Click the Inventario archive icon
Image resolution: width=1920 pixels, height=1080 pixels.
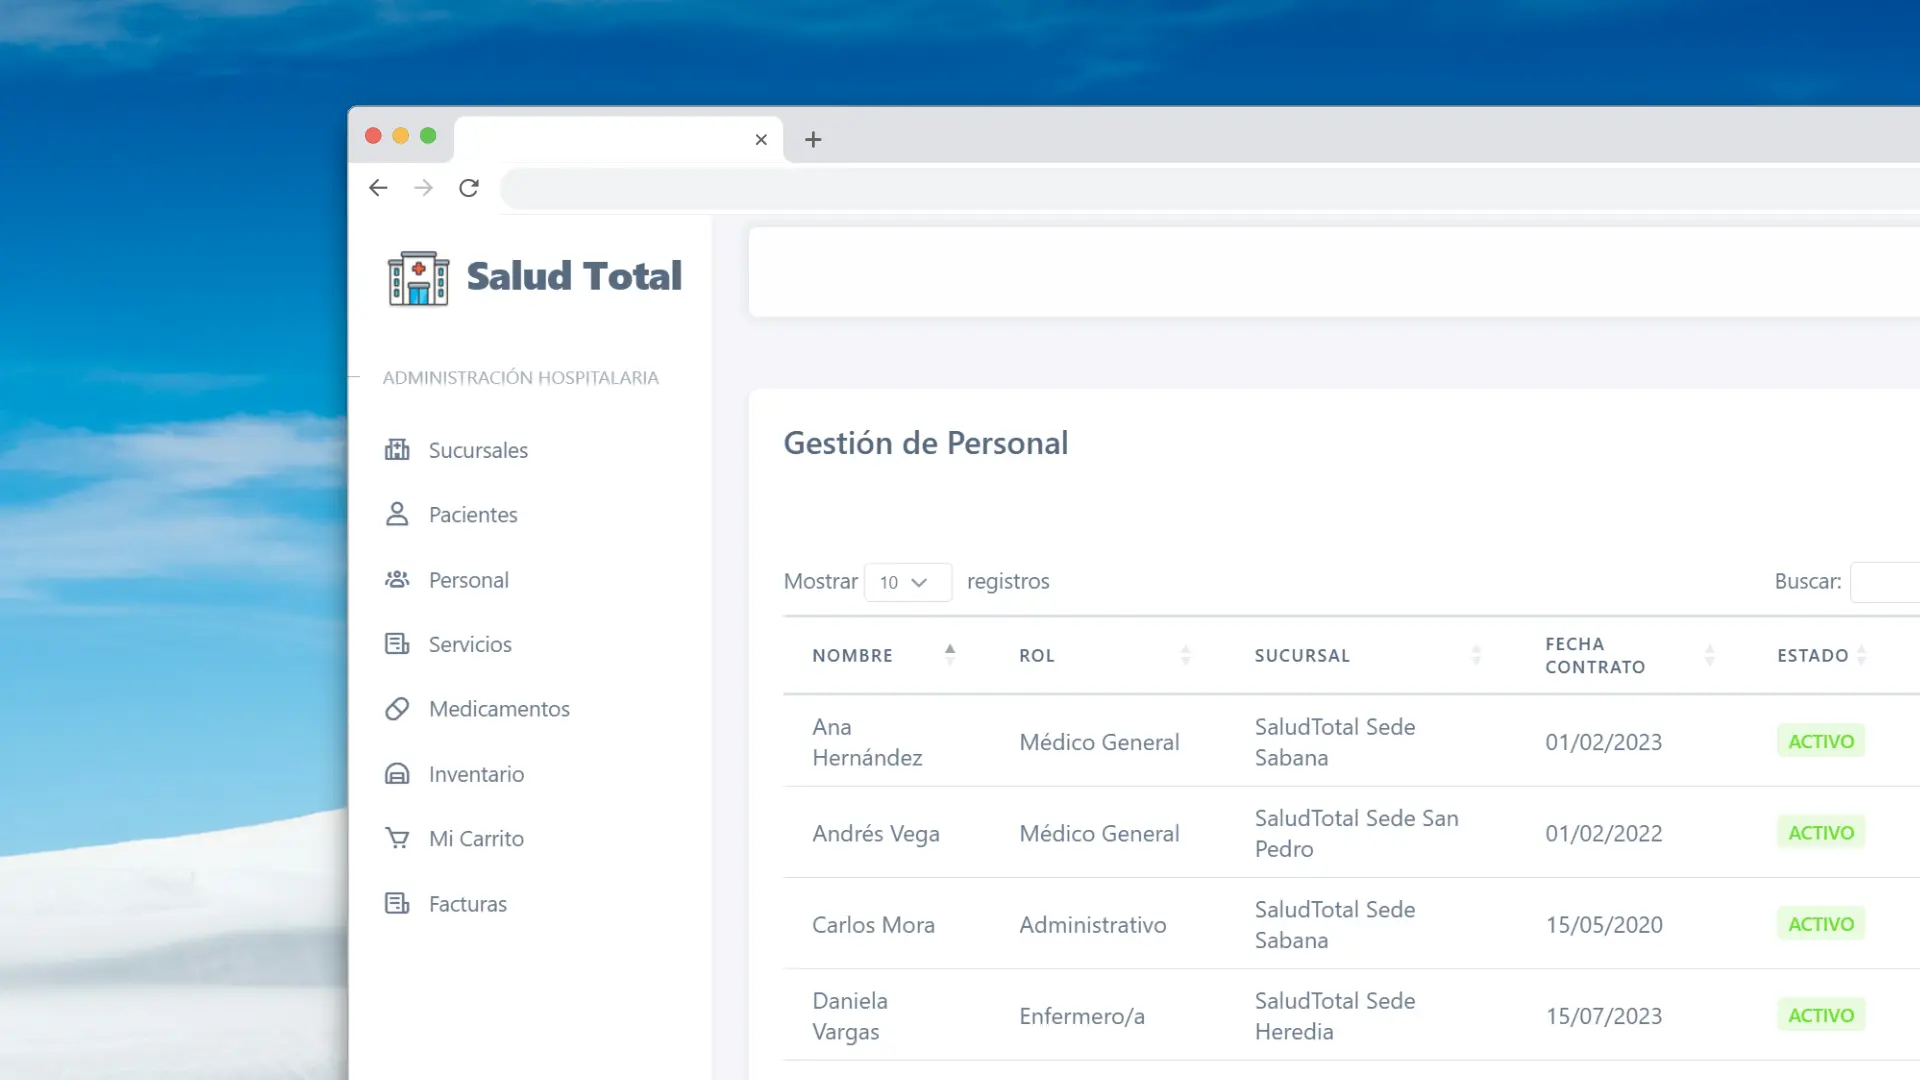(397, 773)
